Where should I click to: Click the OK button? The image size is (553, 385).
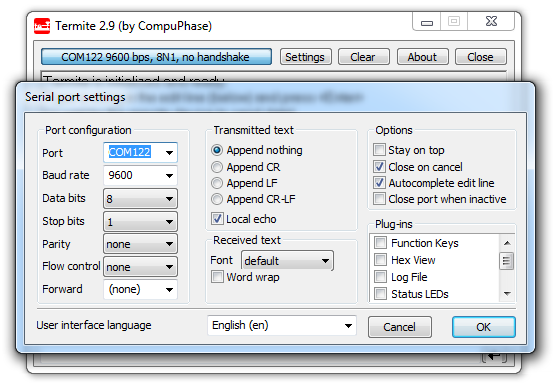point(484,327)
